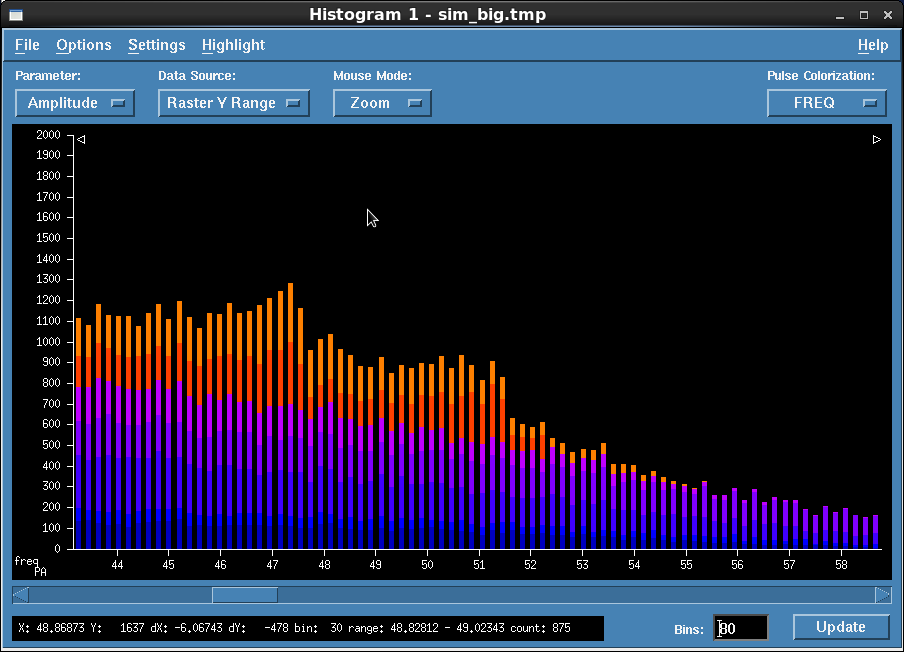
Task: Open the File menu
Action: pyautogui.click(x=27, y=45)
